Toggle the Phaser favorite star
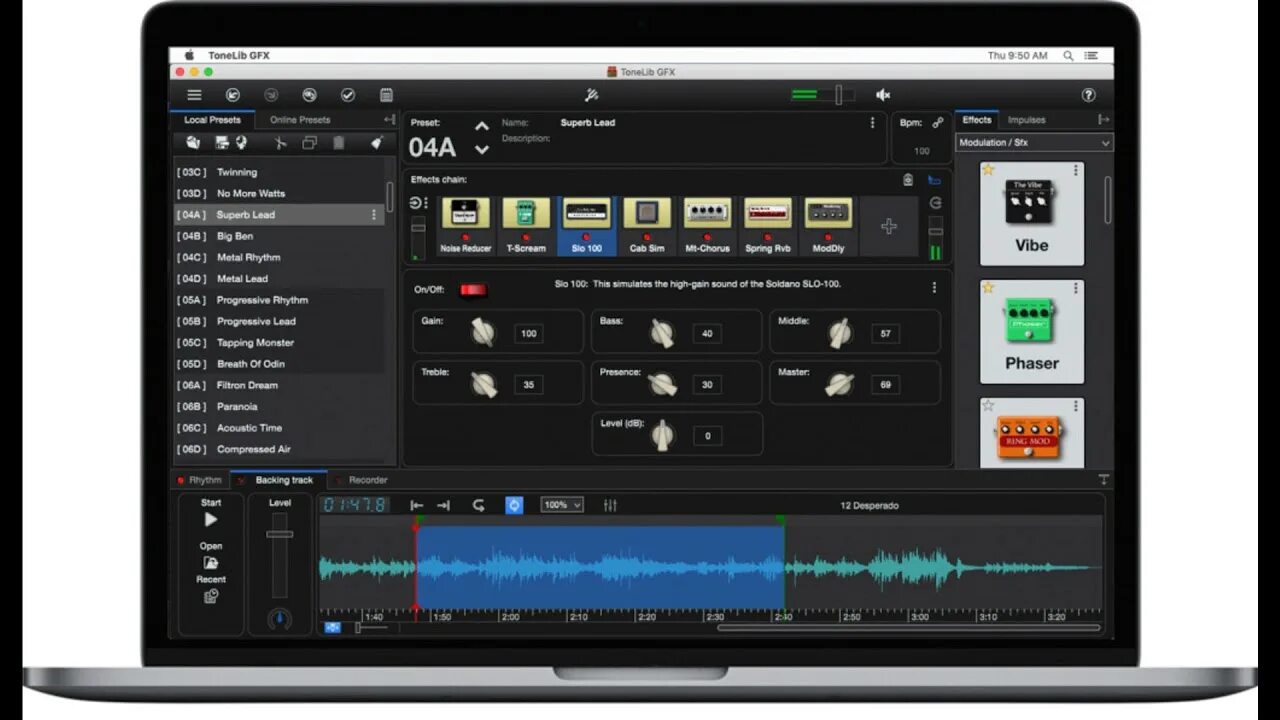The height and width of the screenshot is (720, 1280). tap(989, 288)
